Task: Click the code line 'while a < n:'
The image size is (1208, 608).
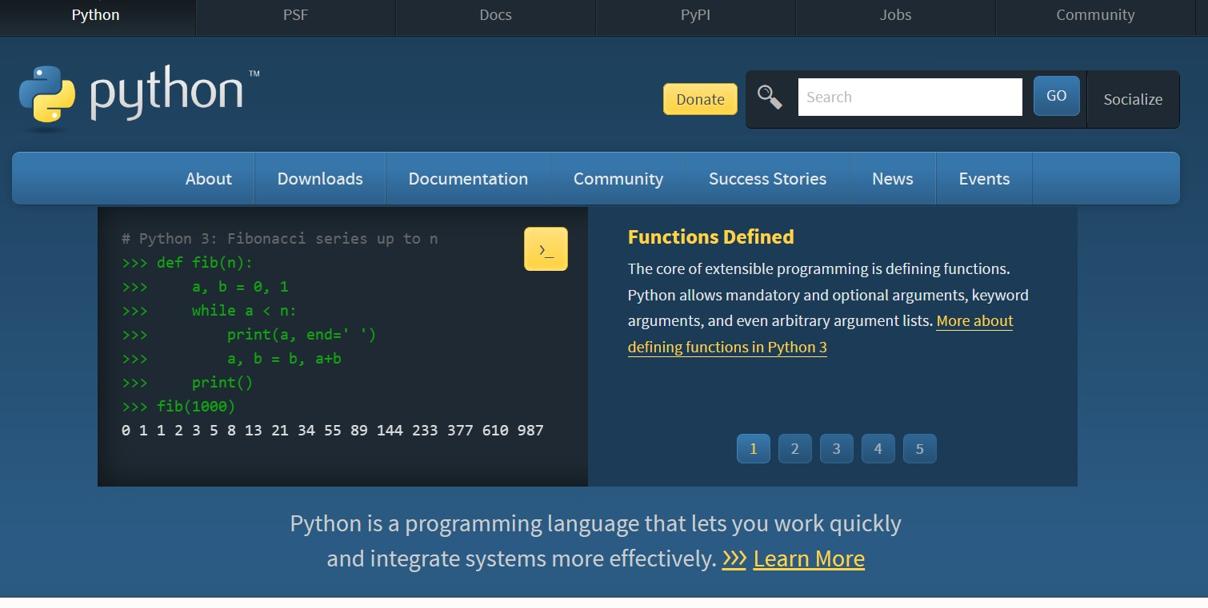Action: [x=244, y=311]
